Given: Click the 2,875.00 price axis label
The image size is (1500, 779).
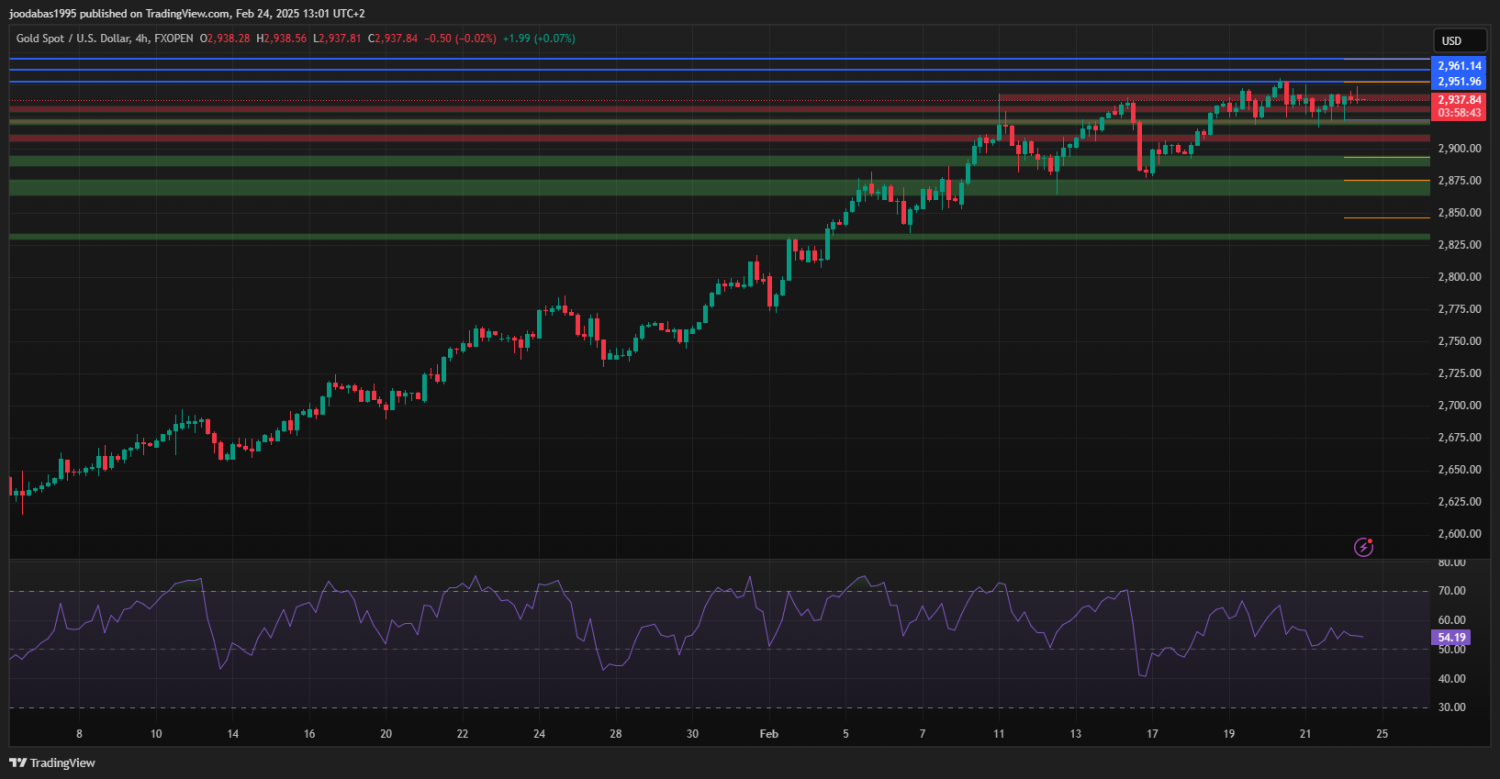Looking at the screenshot, I should 1458,181.
